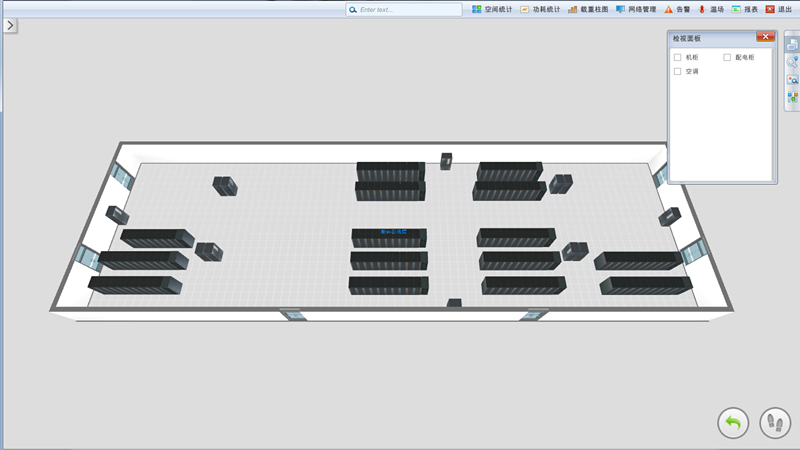The width and height of the screenshot is (800, 450).
Task: Open the 告警 alarm view
Action: tap(677, 9)
